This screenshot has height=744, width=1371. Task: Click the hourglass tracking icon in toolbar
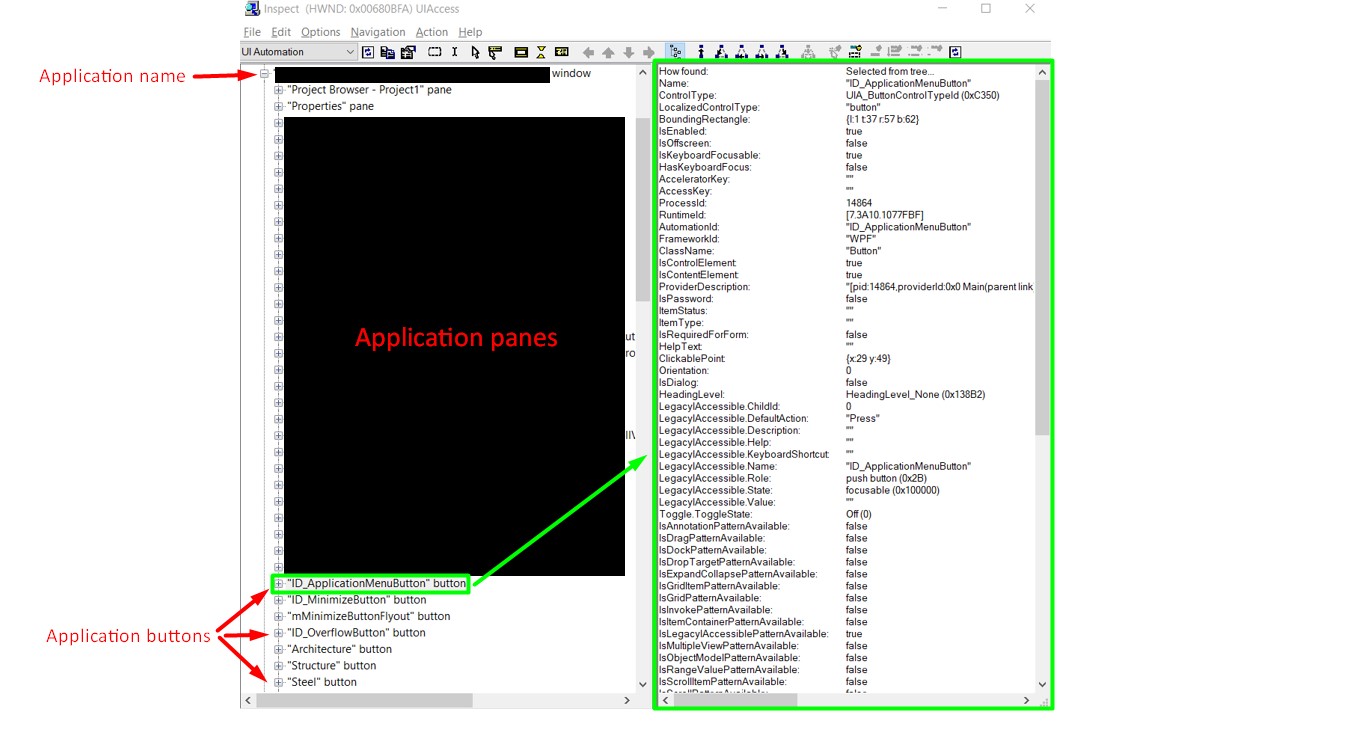[540, 51]
